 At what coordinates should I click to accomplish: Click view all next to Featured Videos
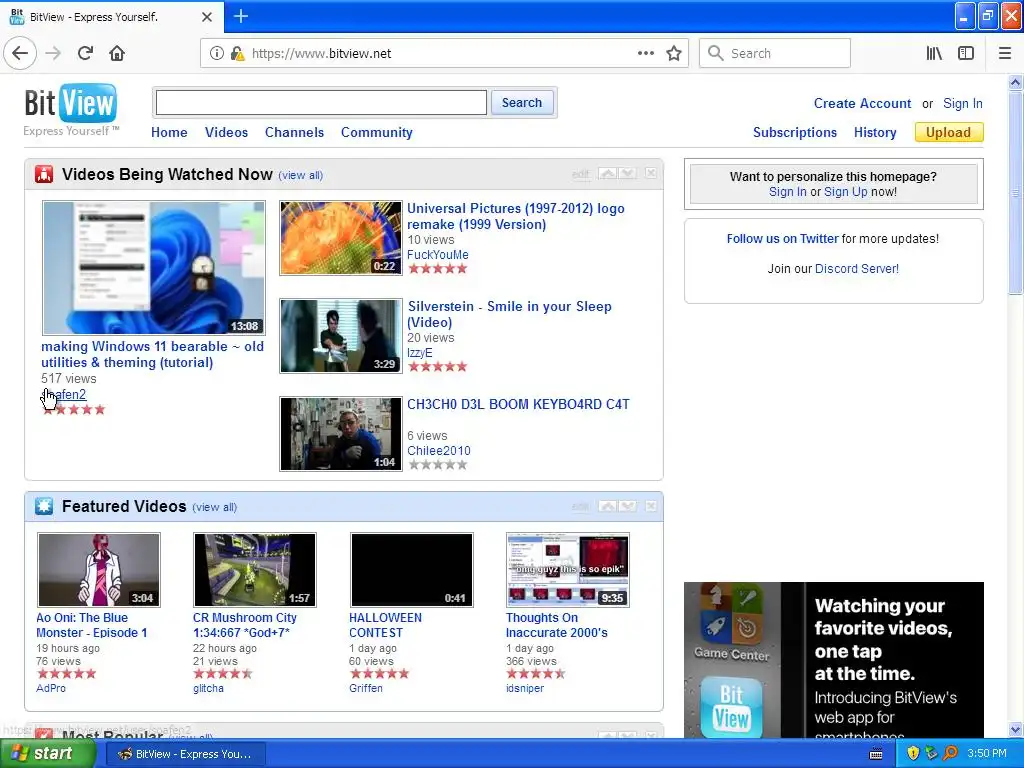point(214,507)
